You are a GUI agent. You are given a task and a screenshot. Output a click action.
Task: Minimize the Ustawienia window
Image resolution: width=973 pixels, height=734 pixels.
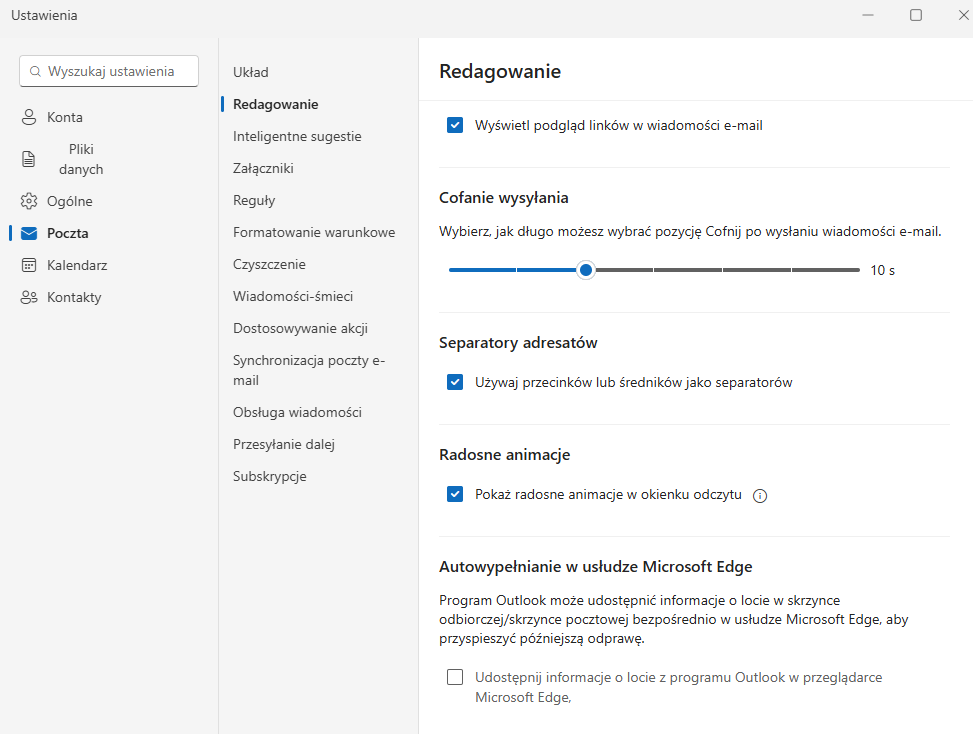(x=868, y=15)
